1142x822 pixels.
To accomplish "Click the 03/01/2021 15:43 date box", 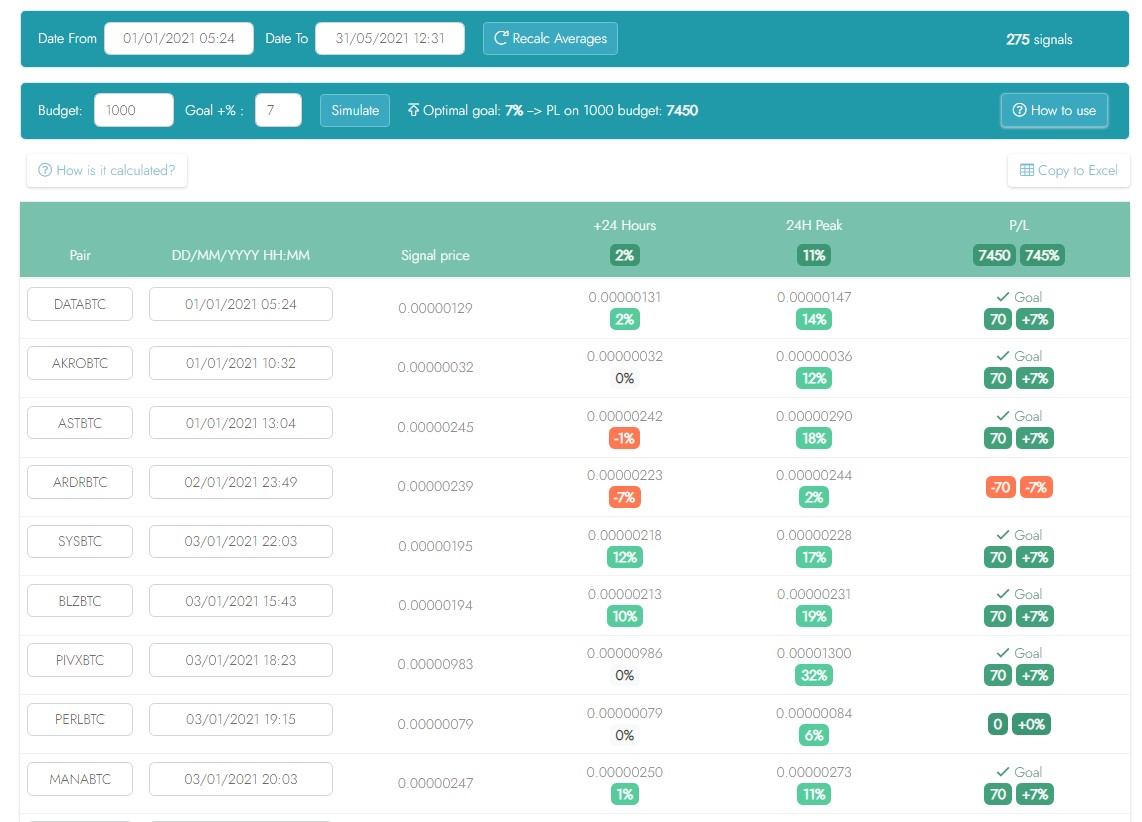I will point(241,601).
